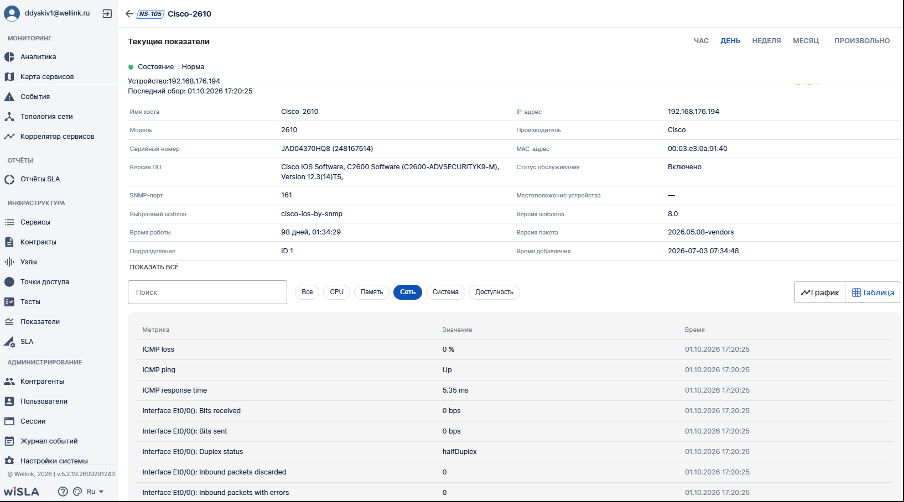
Task: Click the ddyakiv1@welink.ru account name
Action: [57, 13]
